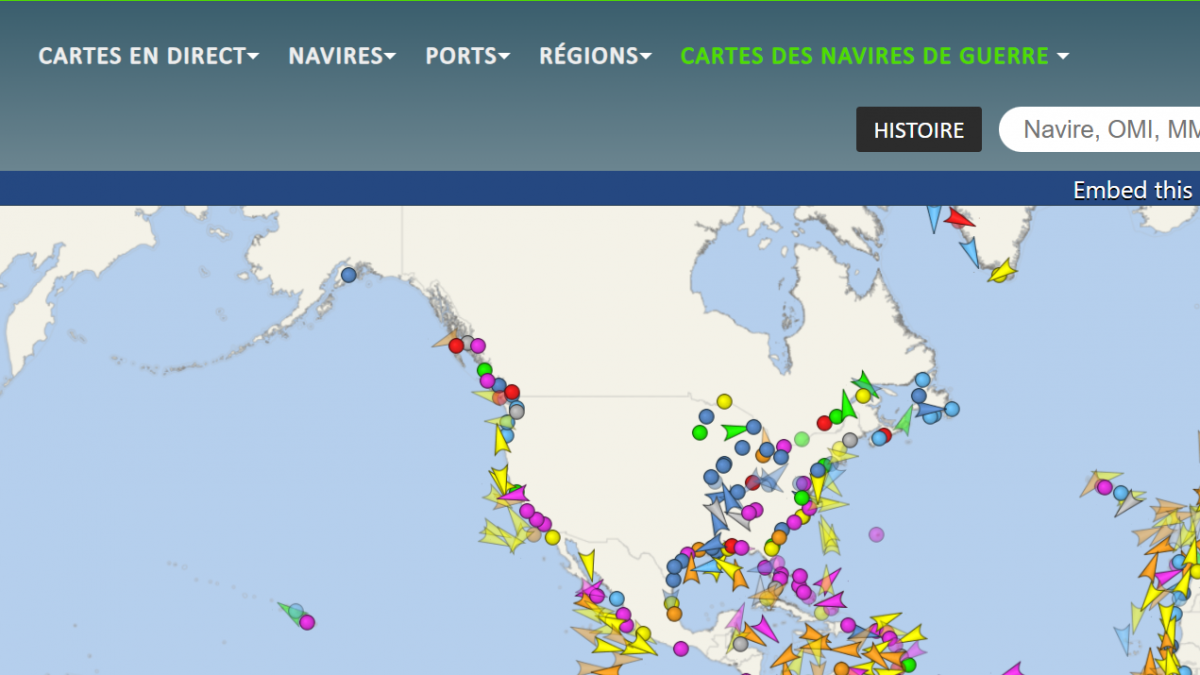Open the Navires dropdown menu
Image resolution: width=1200 pixels, height=675 pixels.
pos(342,56)
